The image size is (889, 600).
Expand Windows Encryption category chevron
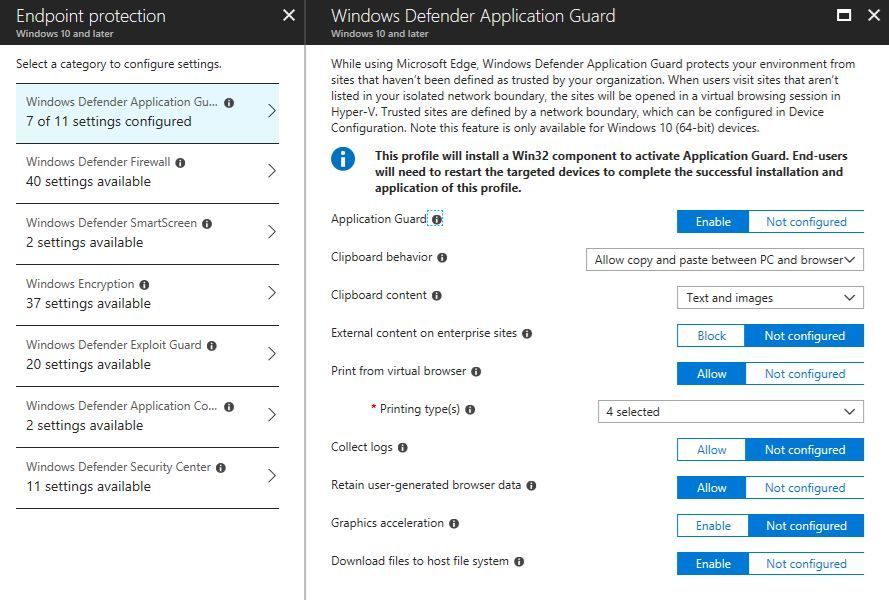[x=272, y=293]
